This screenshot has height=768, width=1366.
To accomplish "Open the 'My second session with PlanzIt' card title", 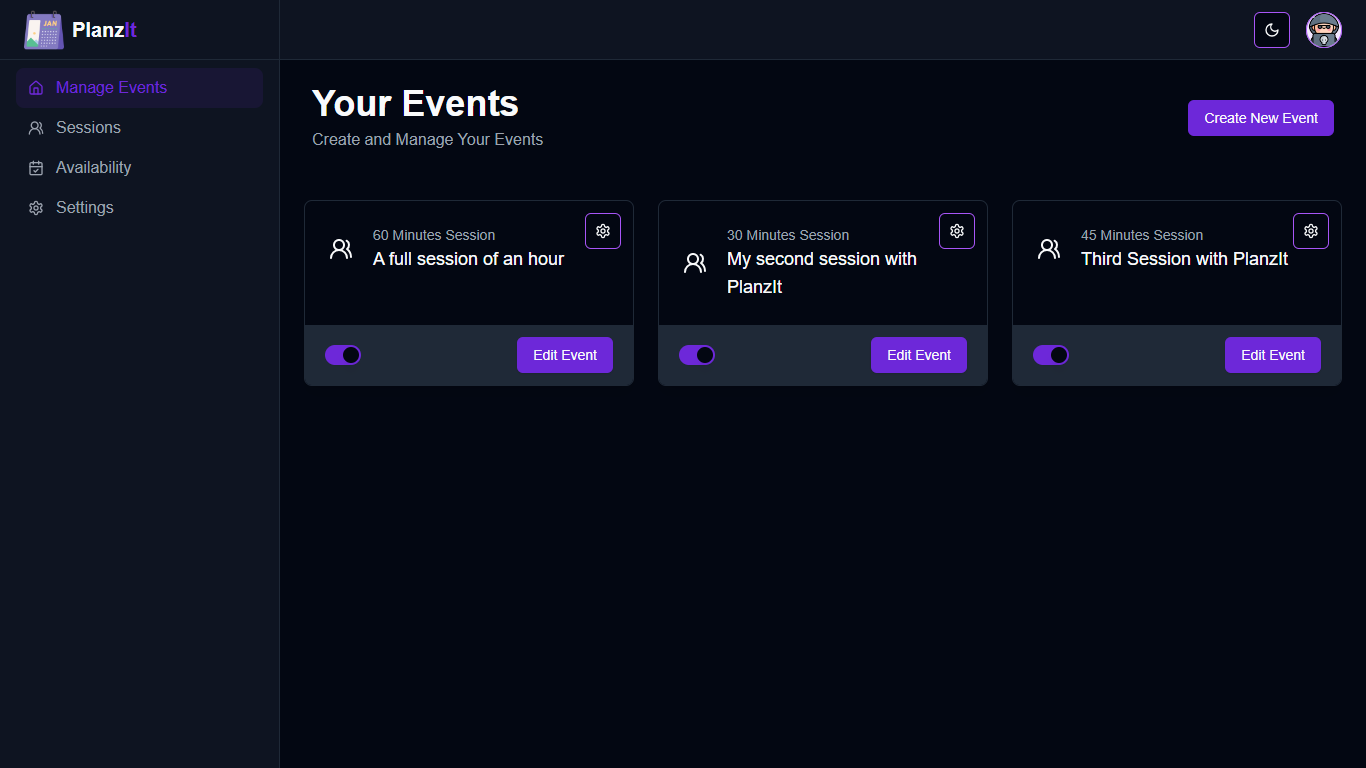I will click(822, 272).
